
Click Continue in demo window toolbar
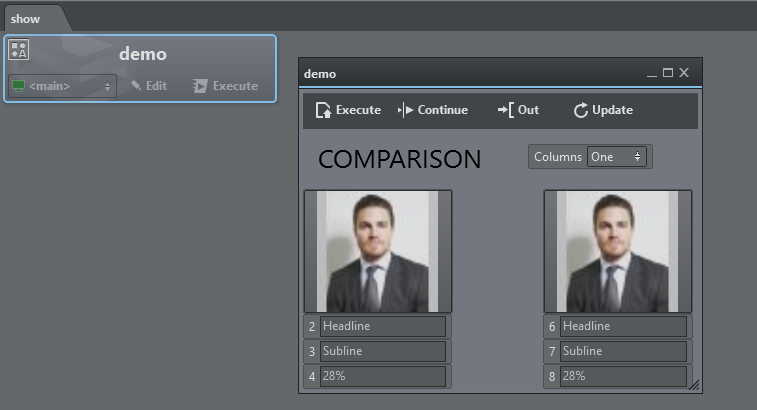433,110
